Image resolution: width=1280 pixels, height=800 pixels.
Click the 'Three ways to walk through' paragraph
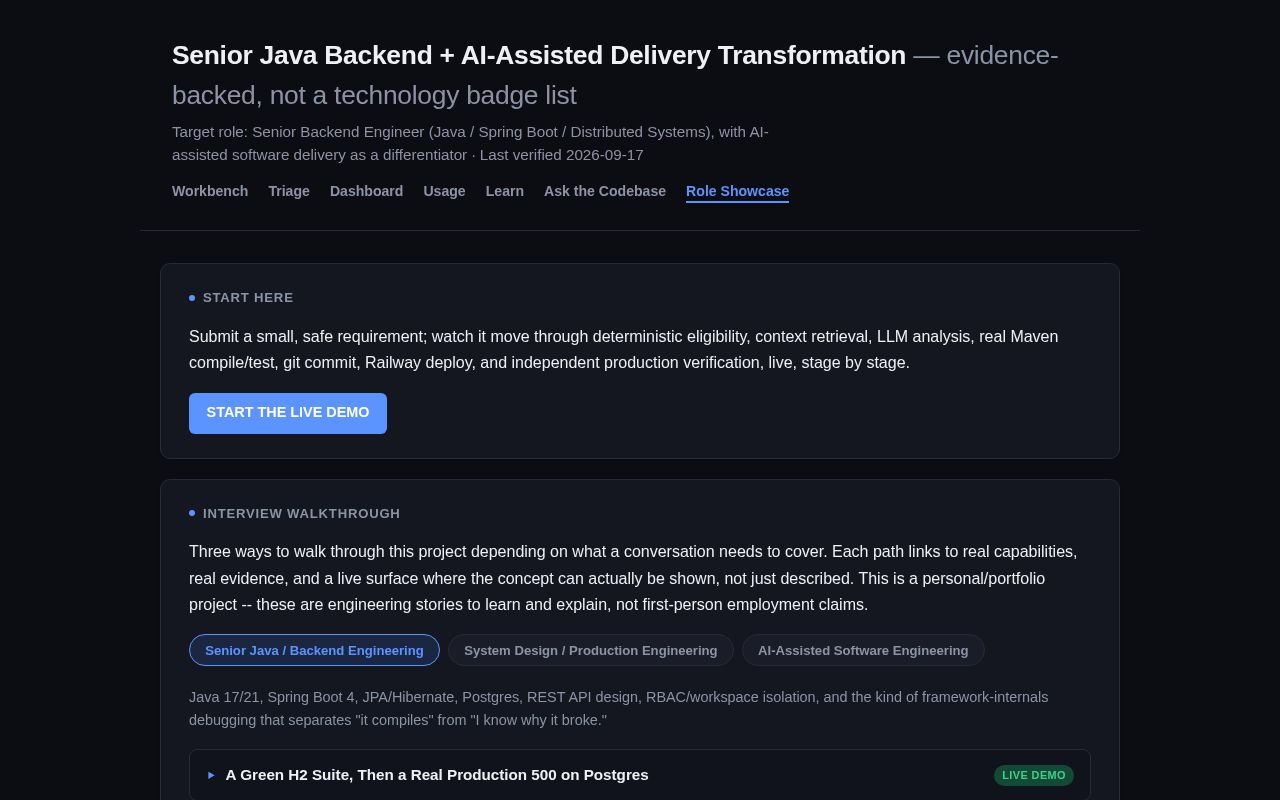[633, 578]
